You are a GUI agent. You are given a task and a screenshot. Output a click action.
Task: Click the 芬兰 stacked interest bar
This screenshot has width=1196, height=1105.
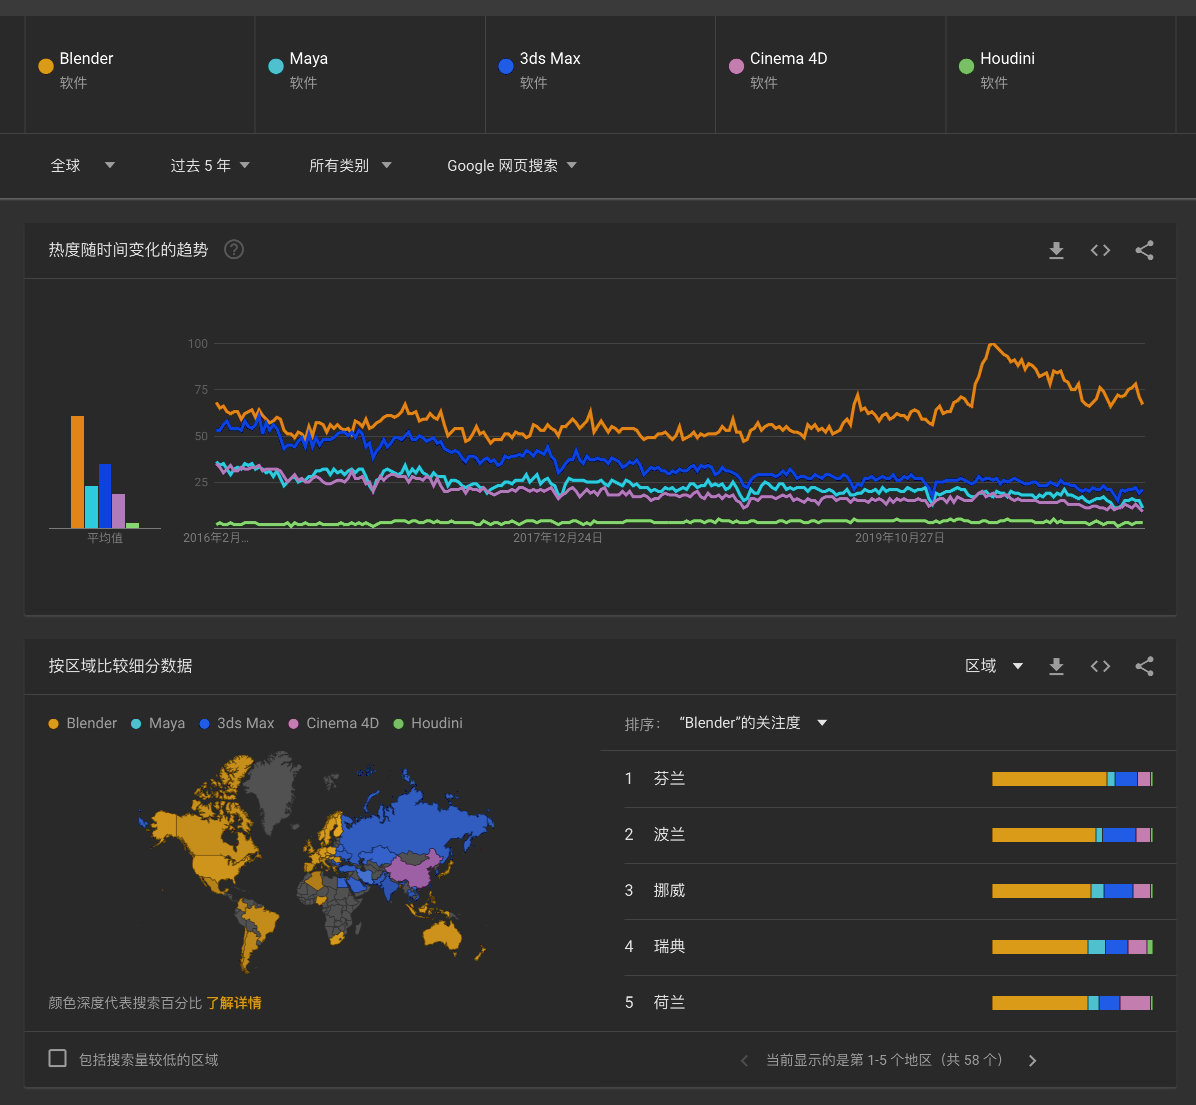click(1072, 779)
